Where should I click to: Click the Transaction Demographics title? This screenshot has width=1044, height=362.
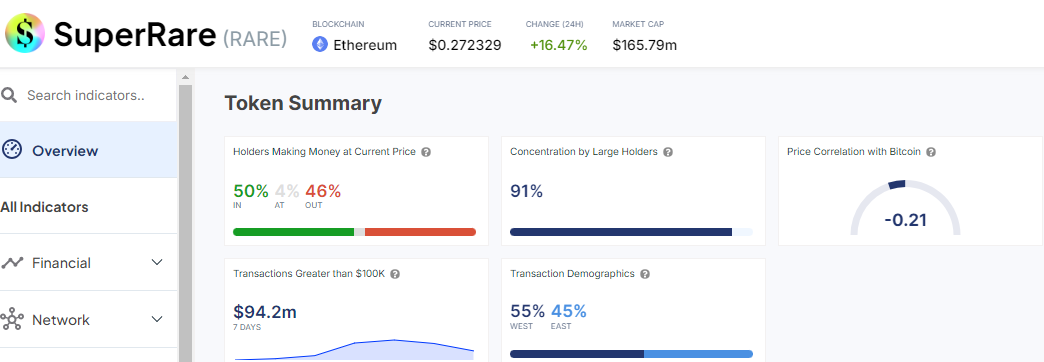pyautogui.click(x=572, y=274)
